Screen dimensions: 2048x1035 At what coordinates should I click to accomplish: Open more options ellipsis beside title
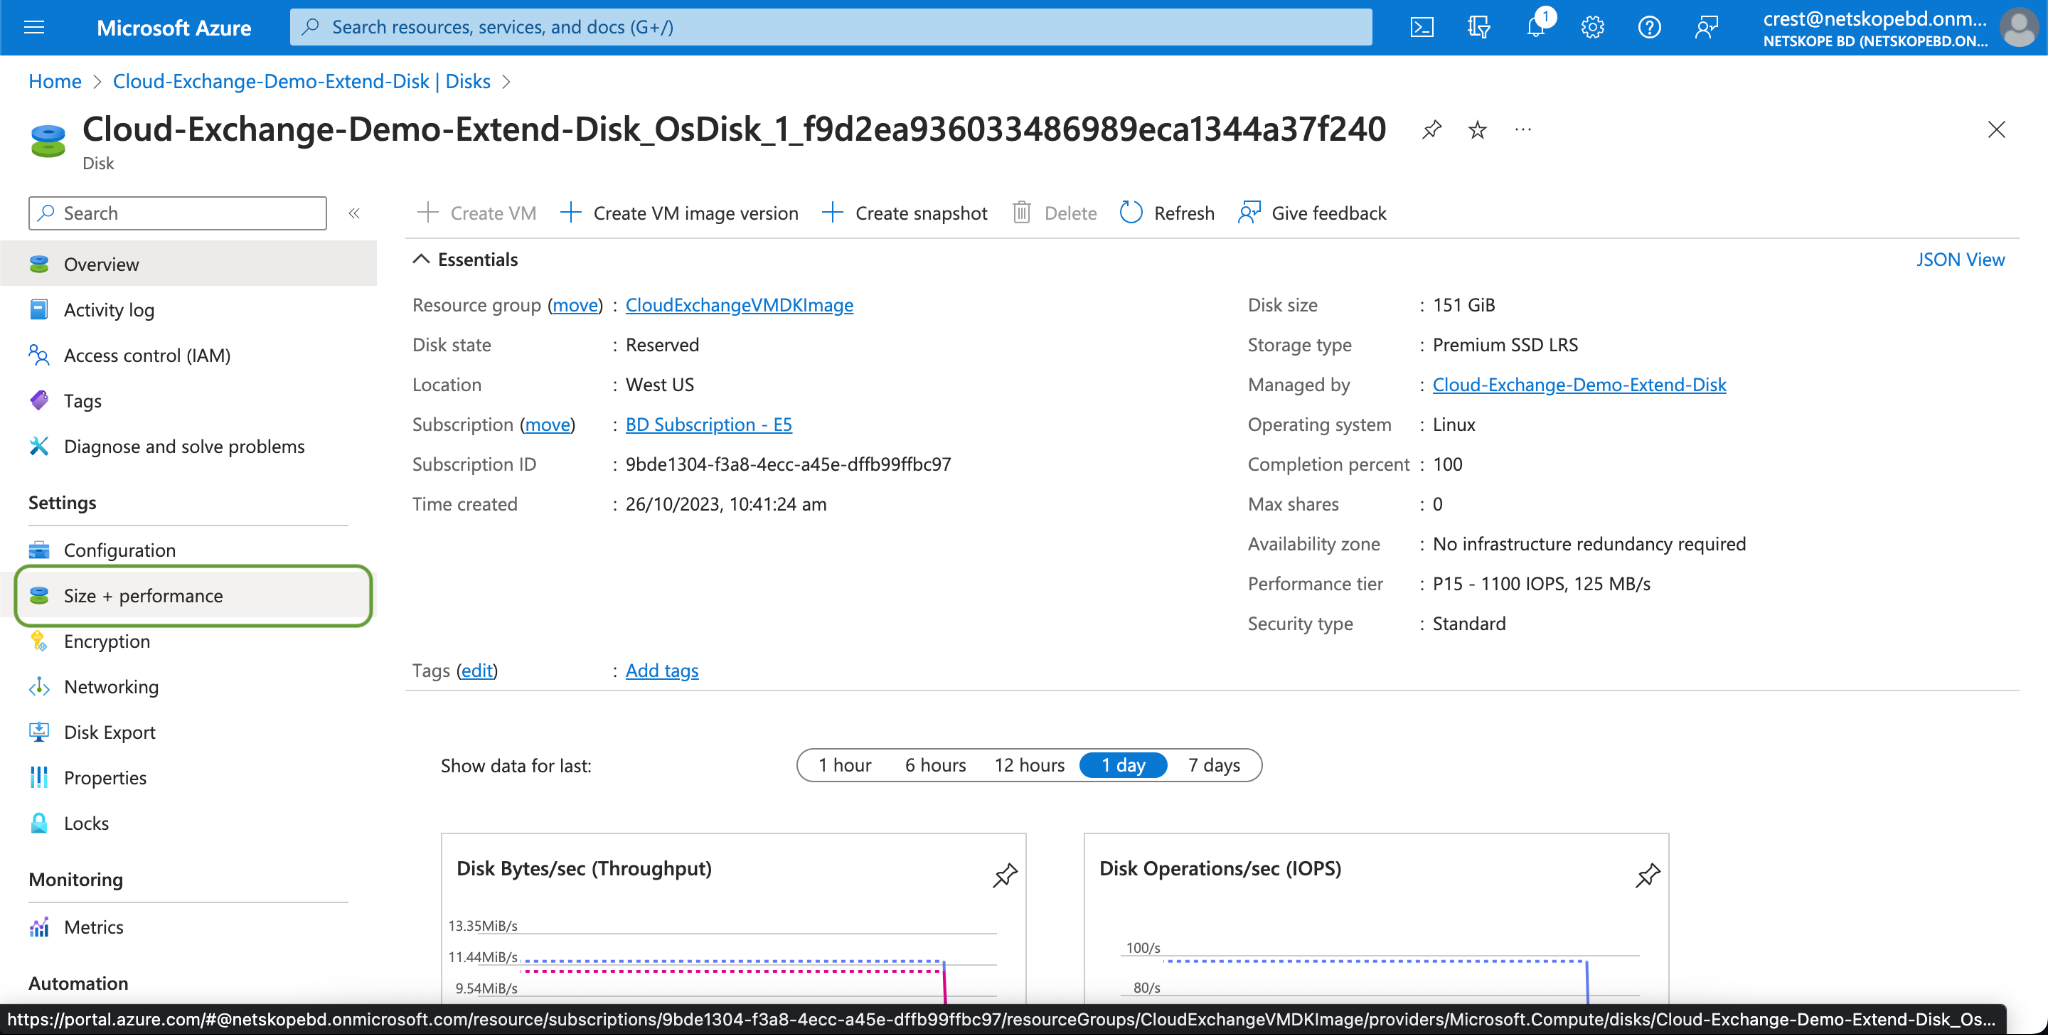coord(1523,129)
